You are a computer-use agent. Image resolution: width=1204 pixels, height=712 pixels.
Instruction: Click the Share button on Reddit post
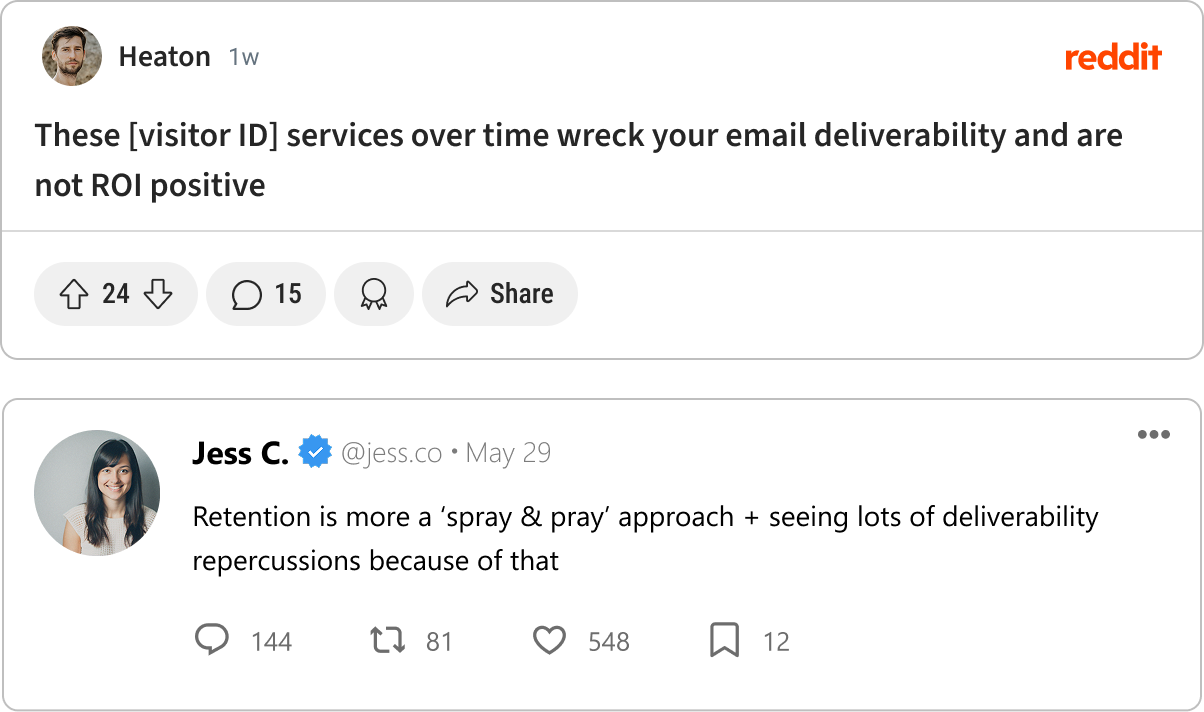499,294
